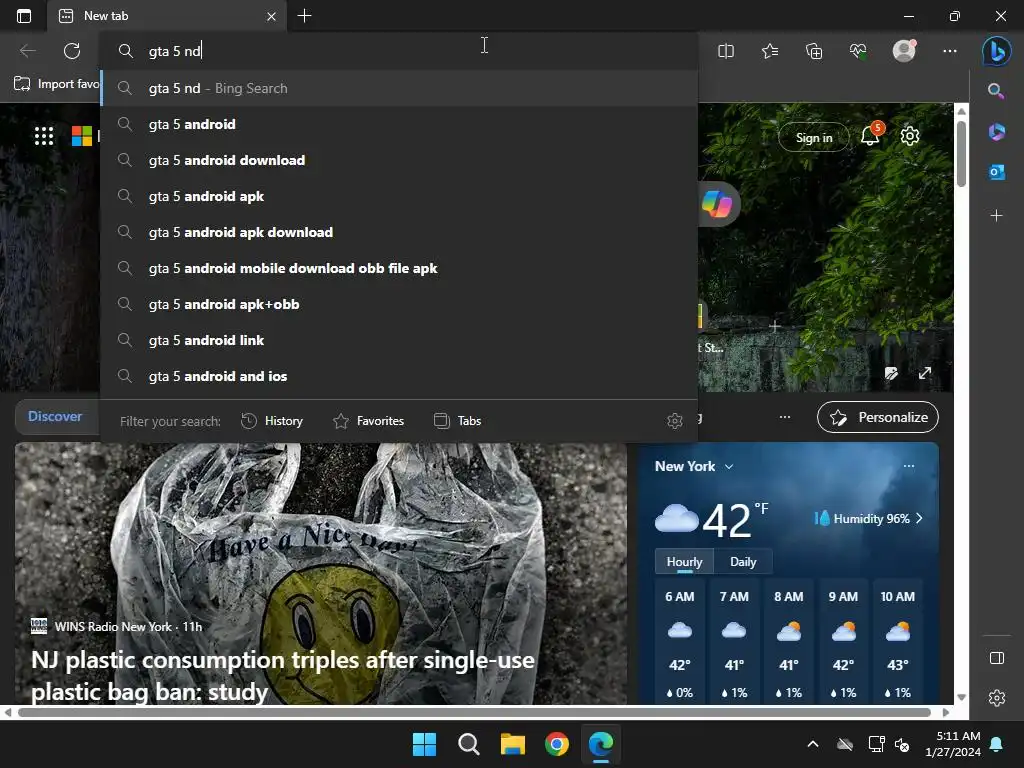Open the tab actions menu icon
Image resolution: width=1024 pixels, height=768 pixels.
click(x=24, y=16)
